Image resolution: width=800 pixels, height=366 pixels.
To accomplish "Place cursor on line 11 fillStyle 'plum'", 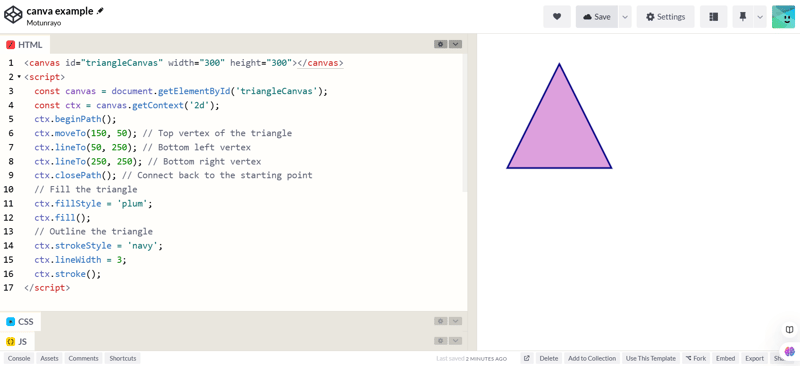I will pyautogui.click(x=93, y=204).
